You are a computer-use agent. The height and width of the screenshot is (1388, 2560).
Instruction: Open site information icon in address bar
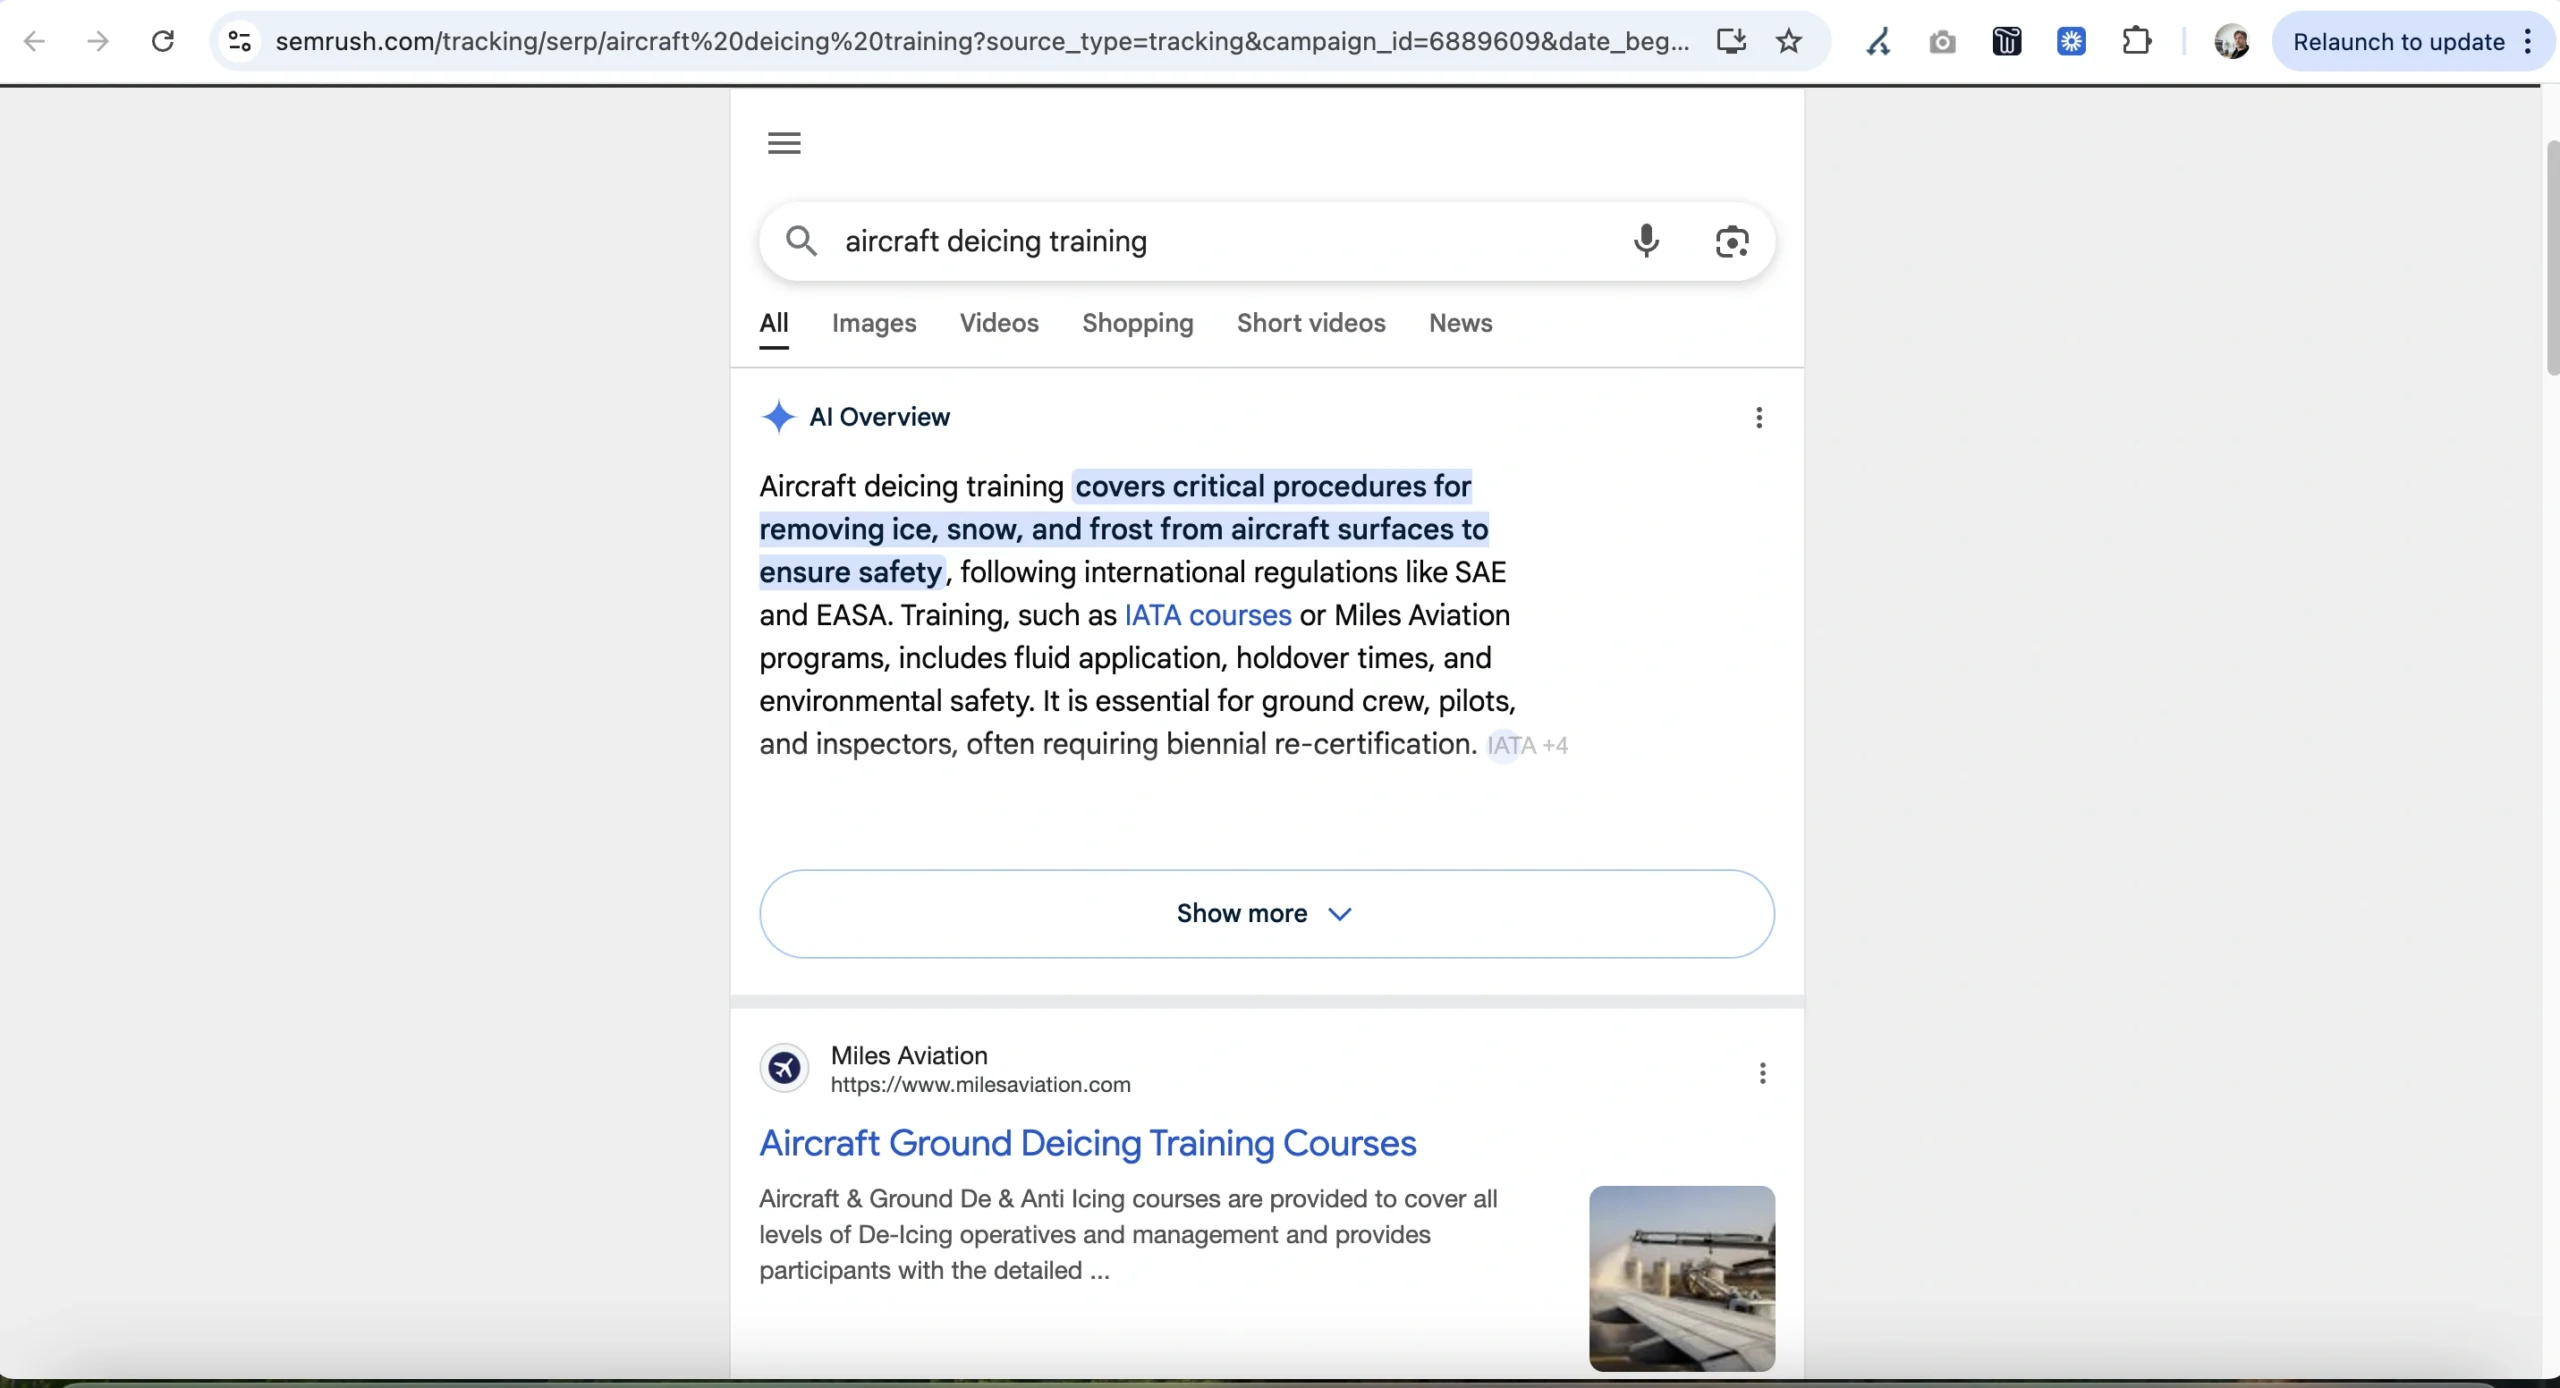point(239,41)
